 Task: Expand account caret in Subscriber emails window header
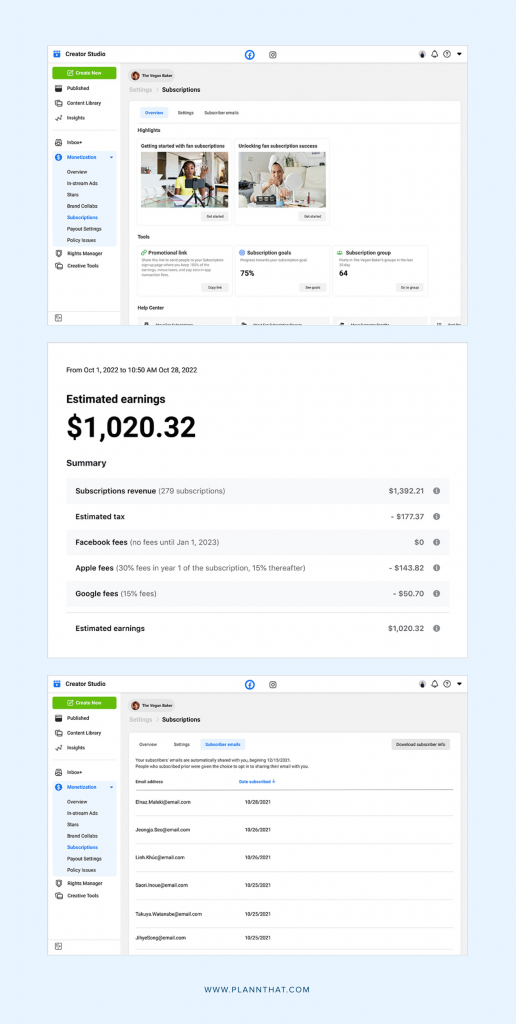(x=459, y=684)
